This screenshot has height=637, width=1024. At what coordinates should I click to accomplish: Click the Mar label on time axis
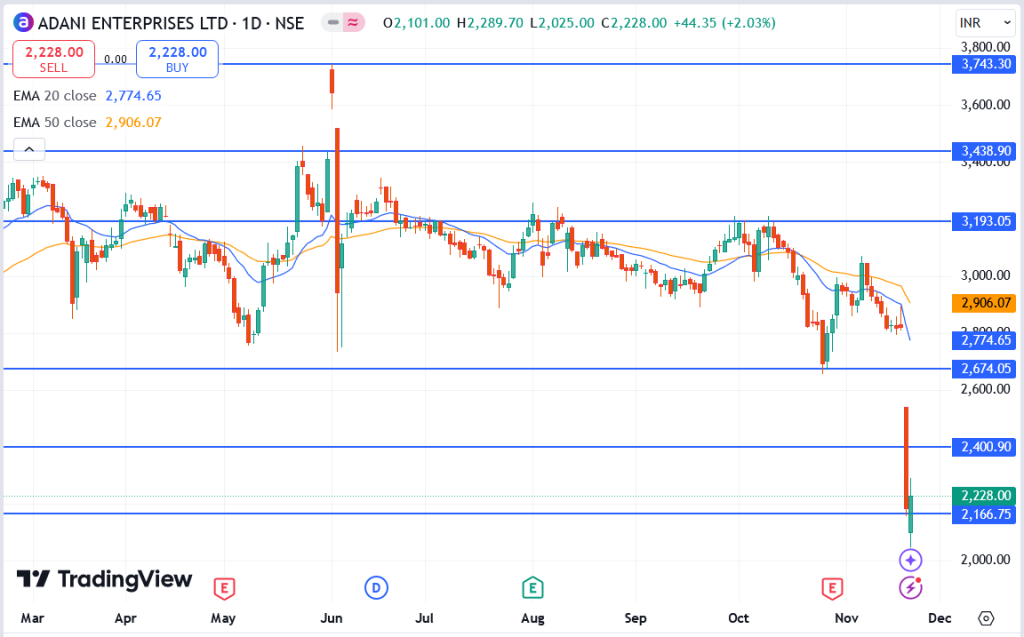[x=32, y=618]
